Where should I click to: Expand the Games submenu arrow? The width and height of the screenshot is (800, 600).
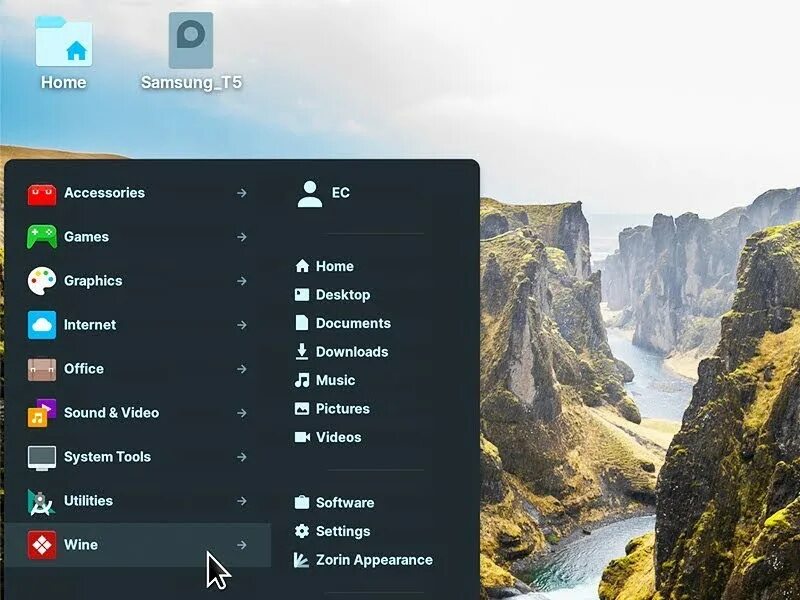(x=242, y=237)
